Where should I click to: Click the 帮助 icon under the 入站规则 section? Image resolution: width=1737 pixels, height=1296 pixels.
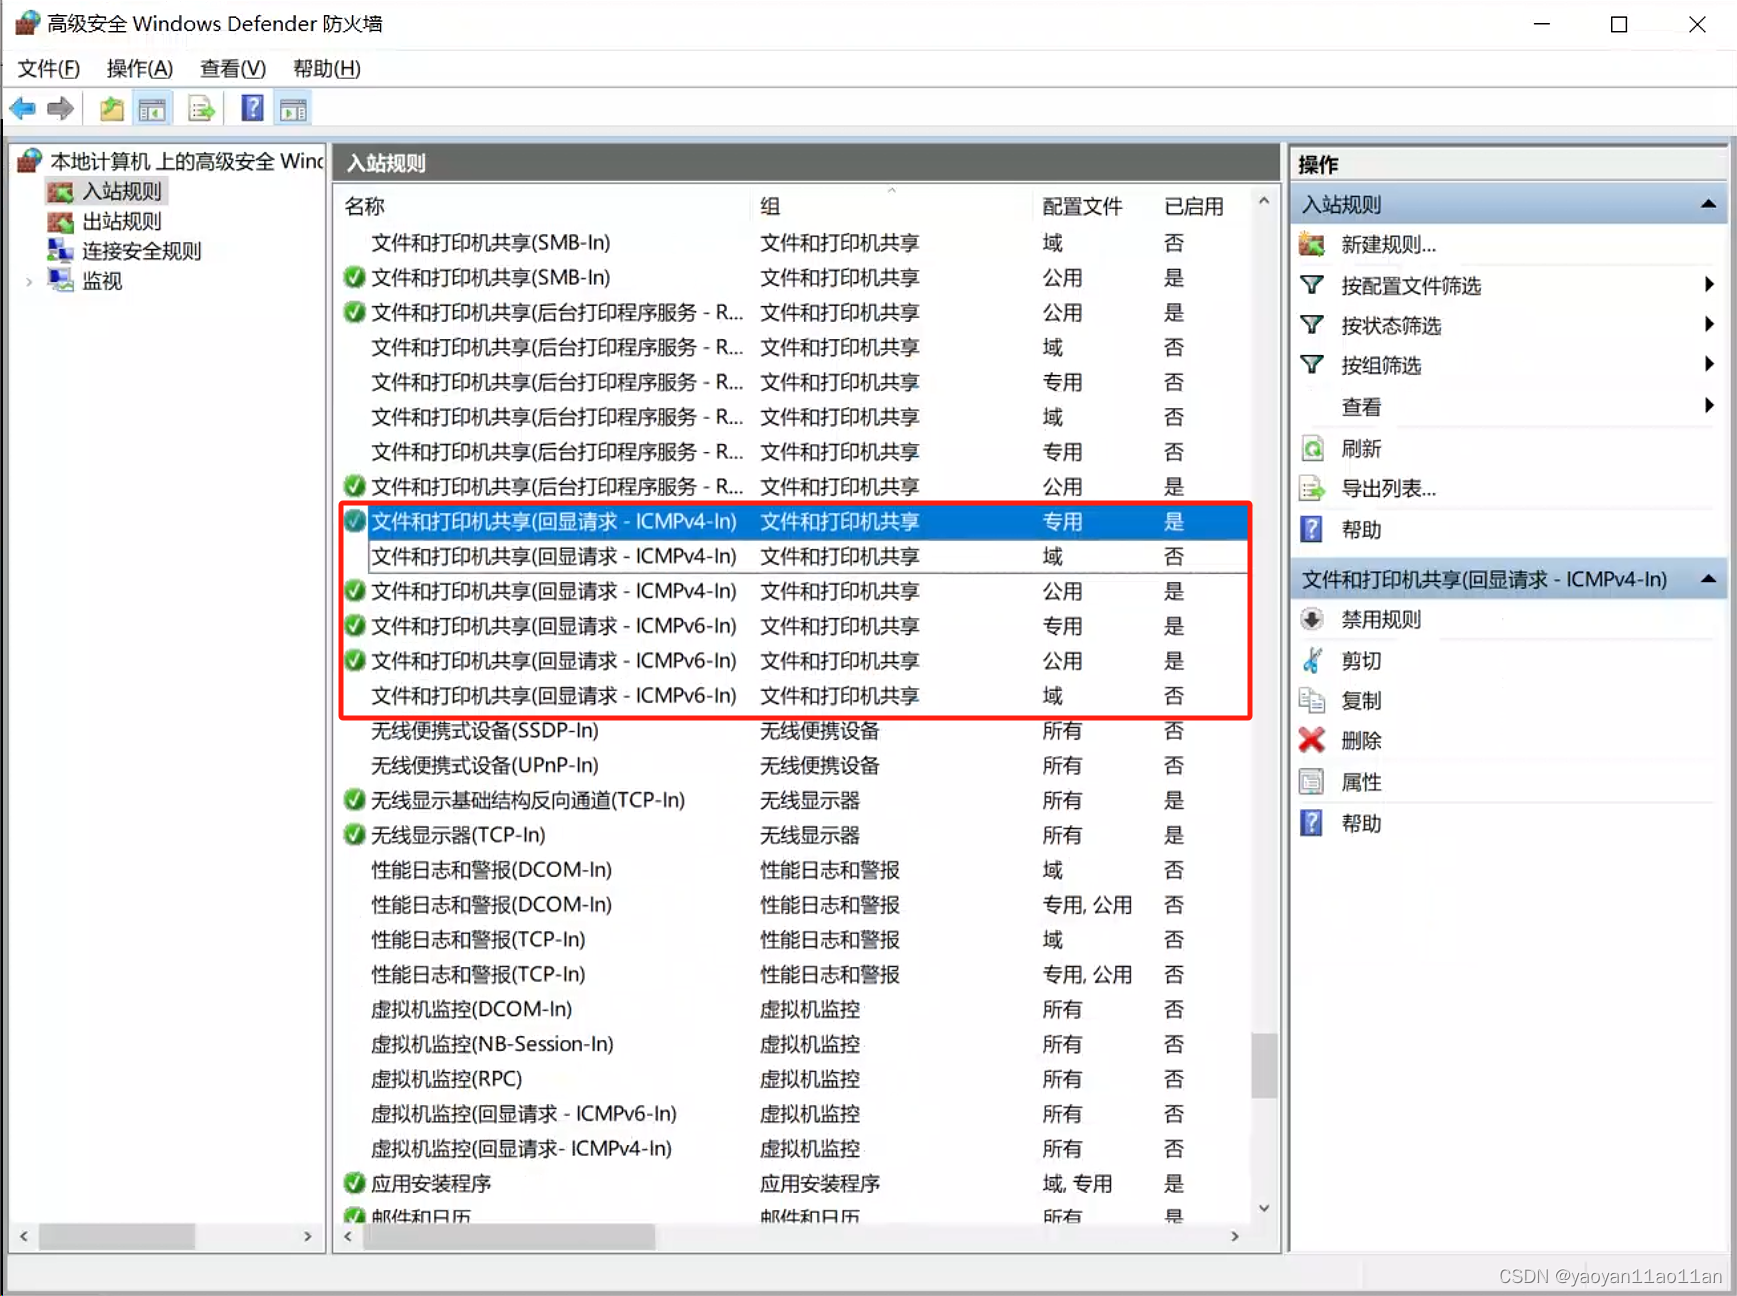(x=1312, y=529)
